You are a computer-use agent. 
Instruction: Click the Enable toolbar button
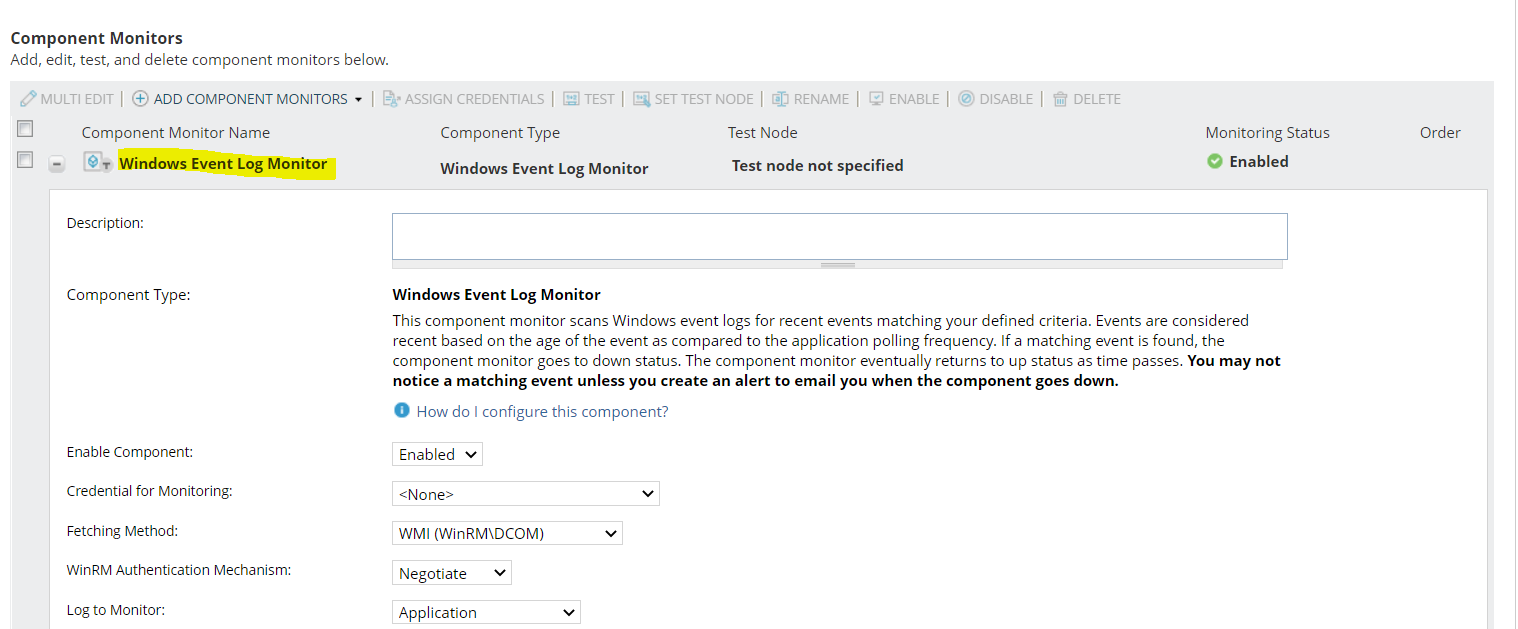(904, 99)
